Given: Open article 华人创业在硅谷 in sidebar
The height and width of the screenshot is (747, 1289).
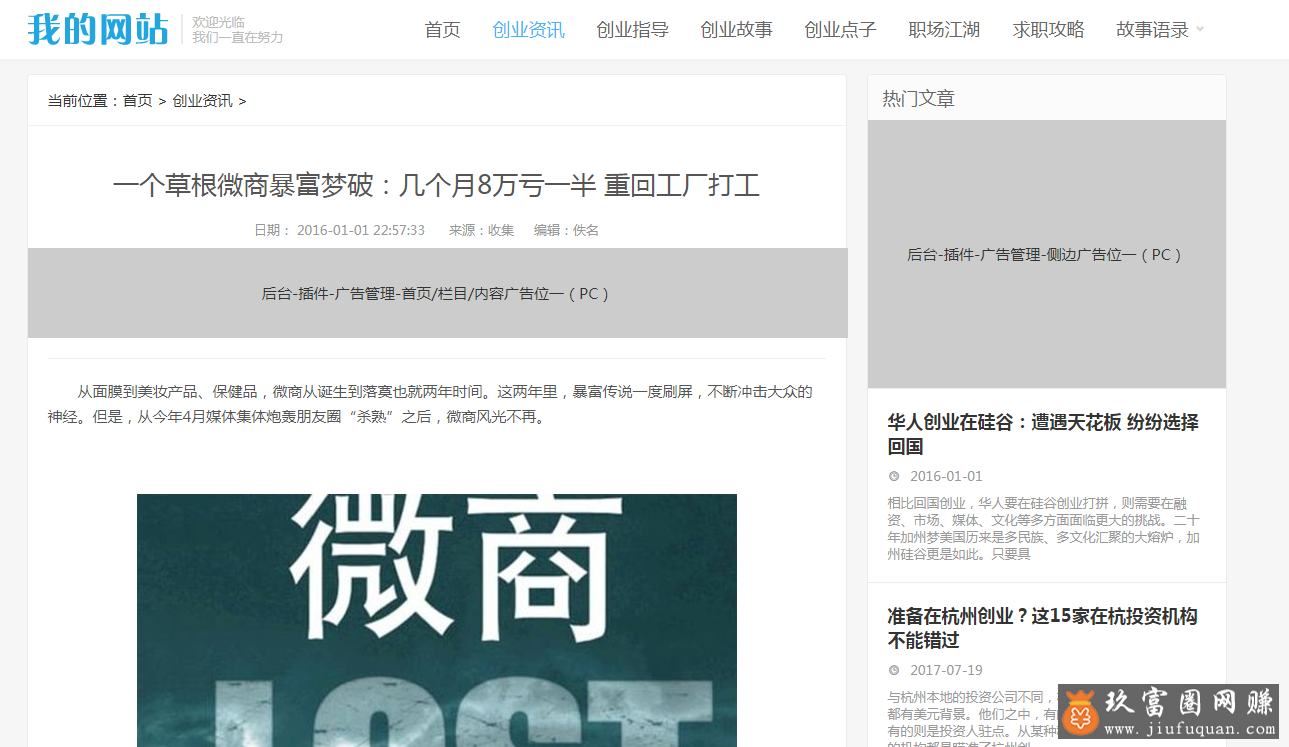Looking at the screenshot, I should pos(1042,434).
